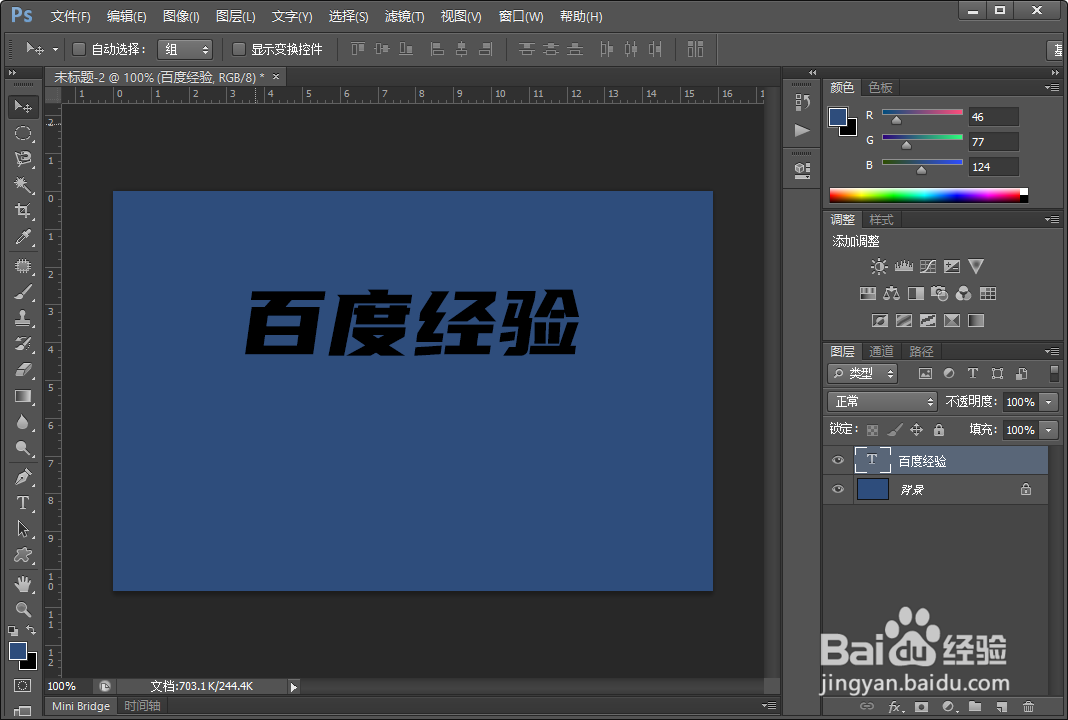The width and height of the screenshot is (1068, 720).
Task: Switch to the 样式 tab
Action: point(881,219)
